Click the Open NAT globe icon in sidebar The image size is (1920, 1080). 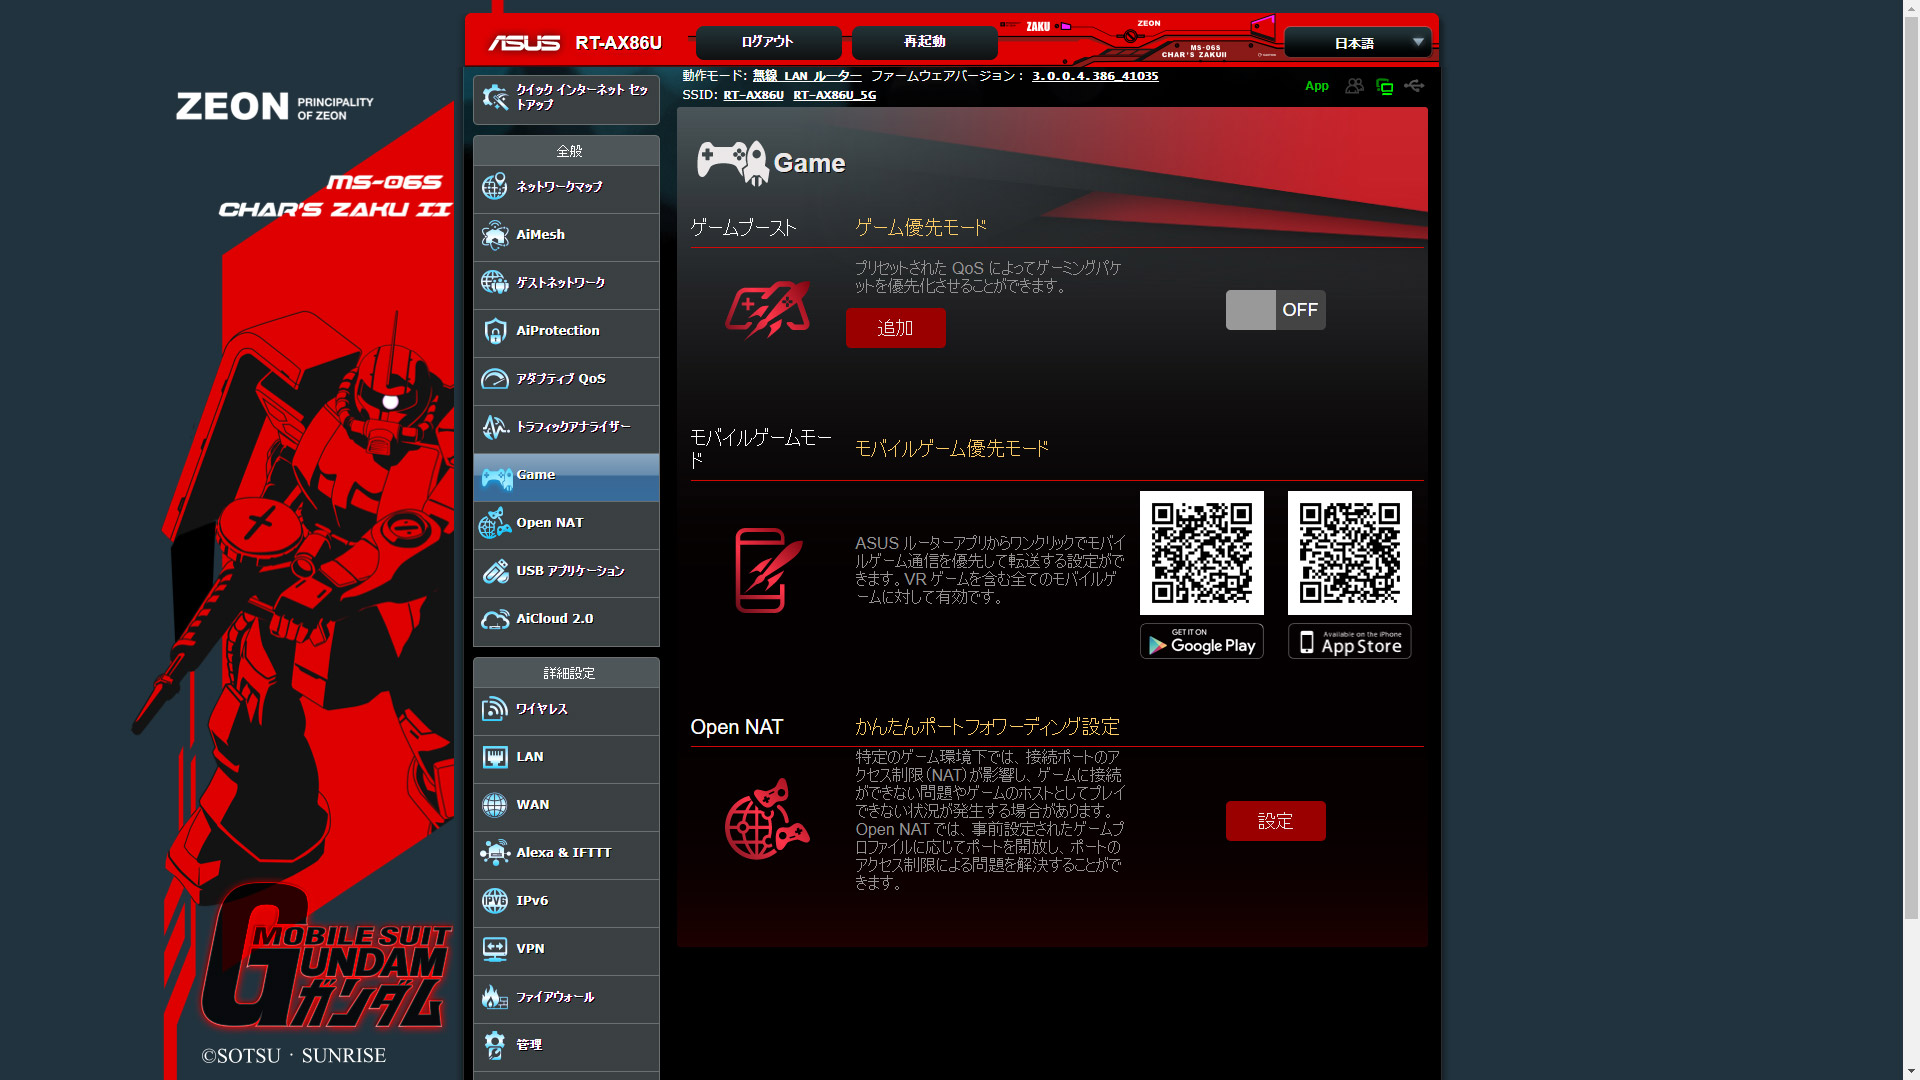(x=495, y=523)
